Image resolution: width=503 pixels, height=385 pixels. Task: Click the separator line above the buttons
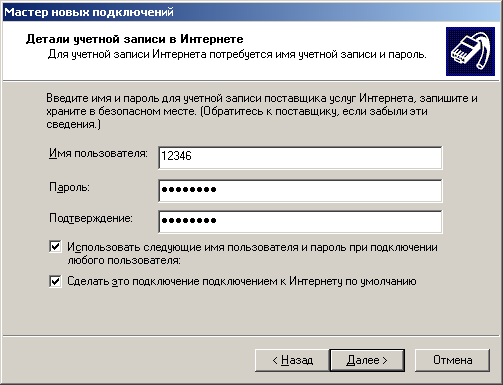point(251,335)
